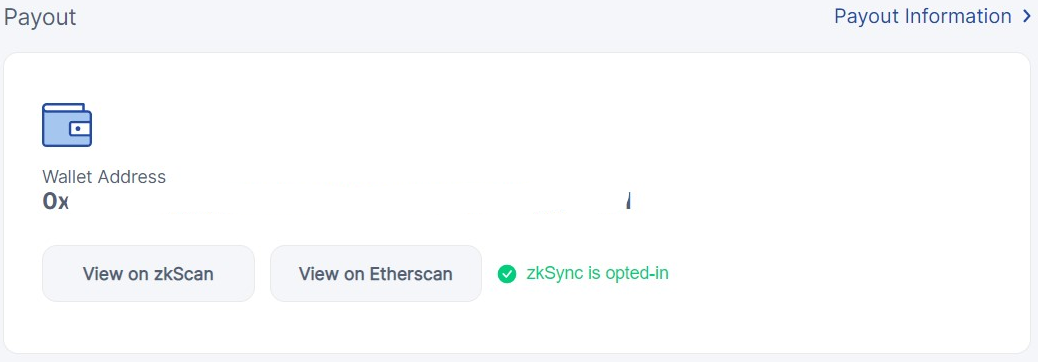Click the zkSync is opted-in status text
The height and width of the screenshot is (362, 1038).
(x=597, y=273)
